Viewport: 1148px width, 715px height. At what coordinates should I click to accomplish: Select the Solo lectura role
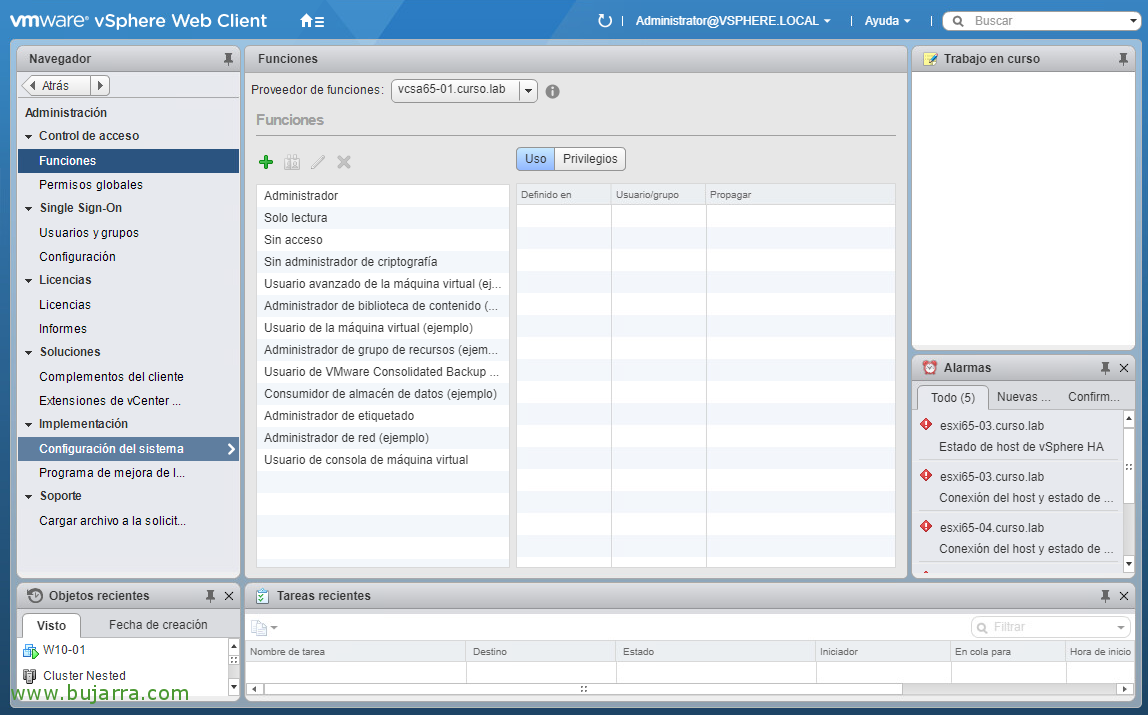[383, 218]
